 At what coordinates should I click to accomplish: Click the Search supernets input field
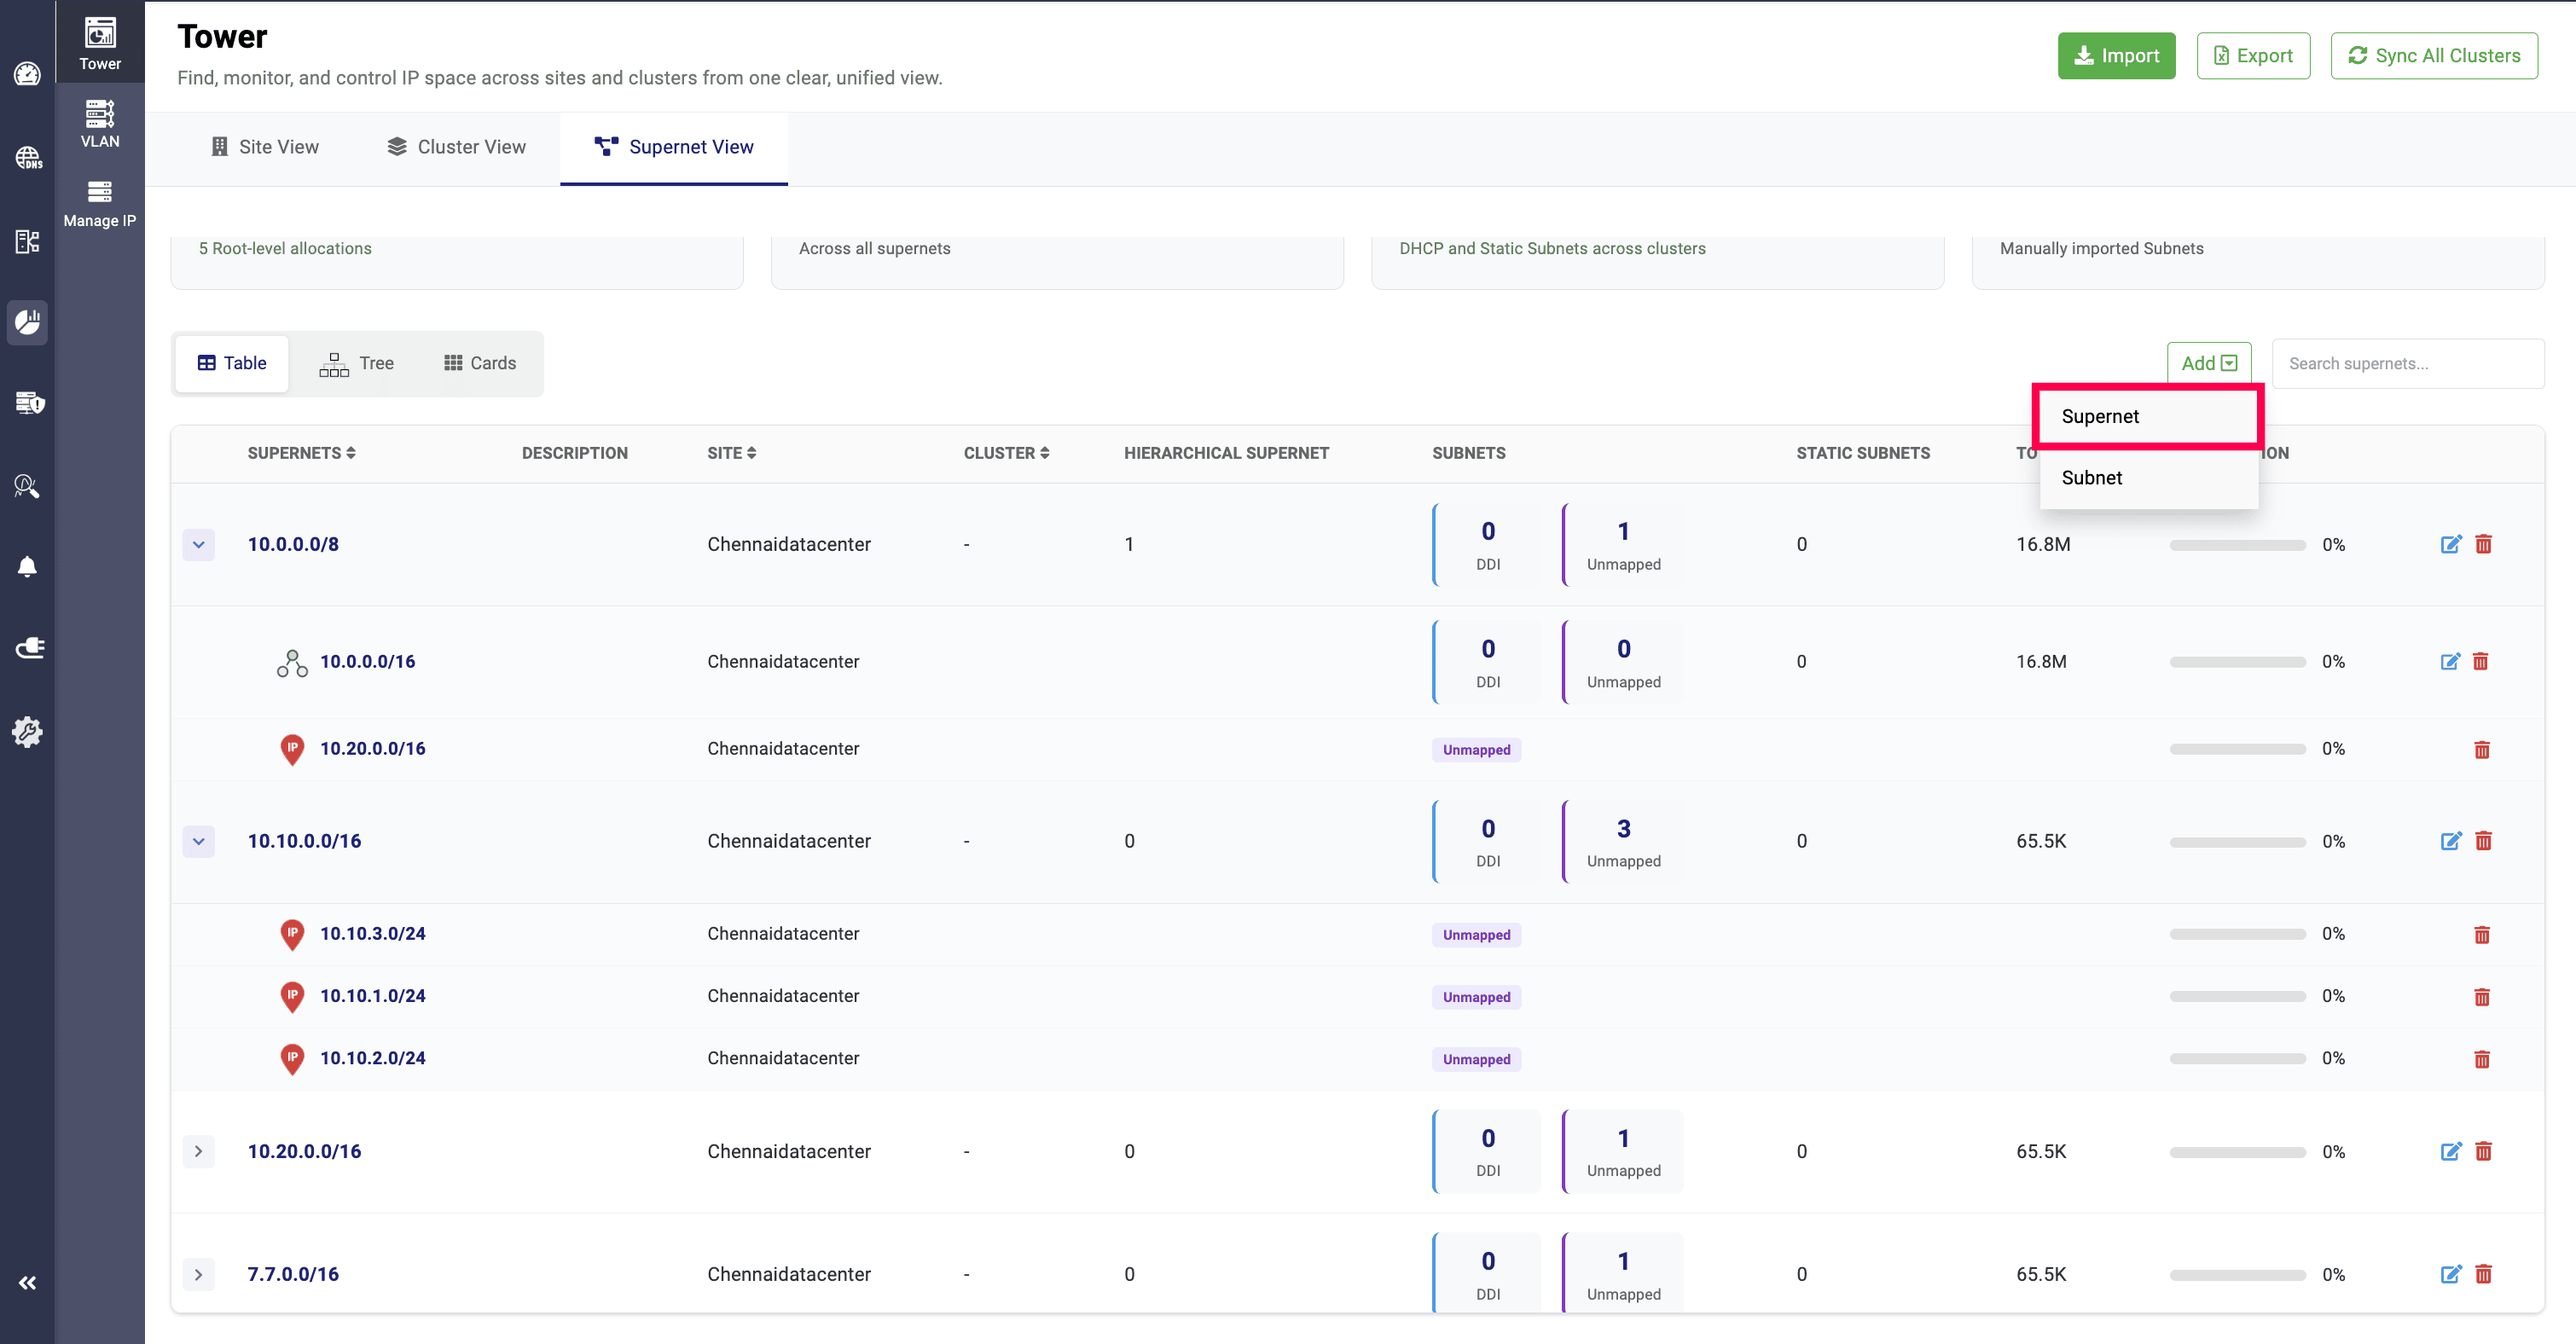tap(2407, 363)
